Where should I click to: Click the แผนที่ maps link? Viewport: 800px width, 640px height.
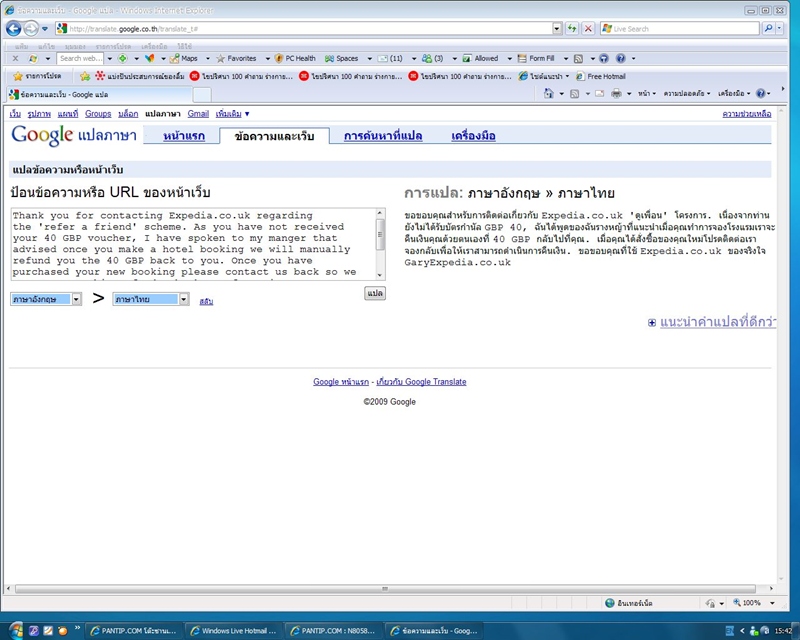[x=68, y=114]
